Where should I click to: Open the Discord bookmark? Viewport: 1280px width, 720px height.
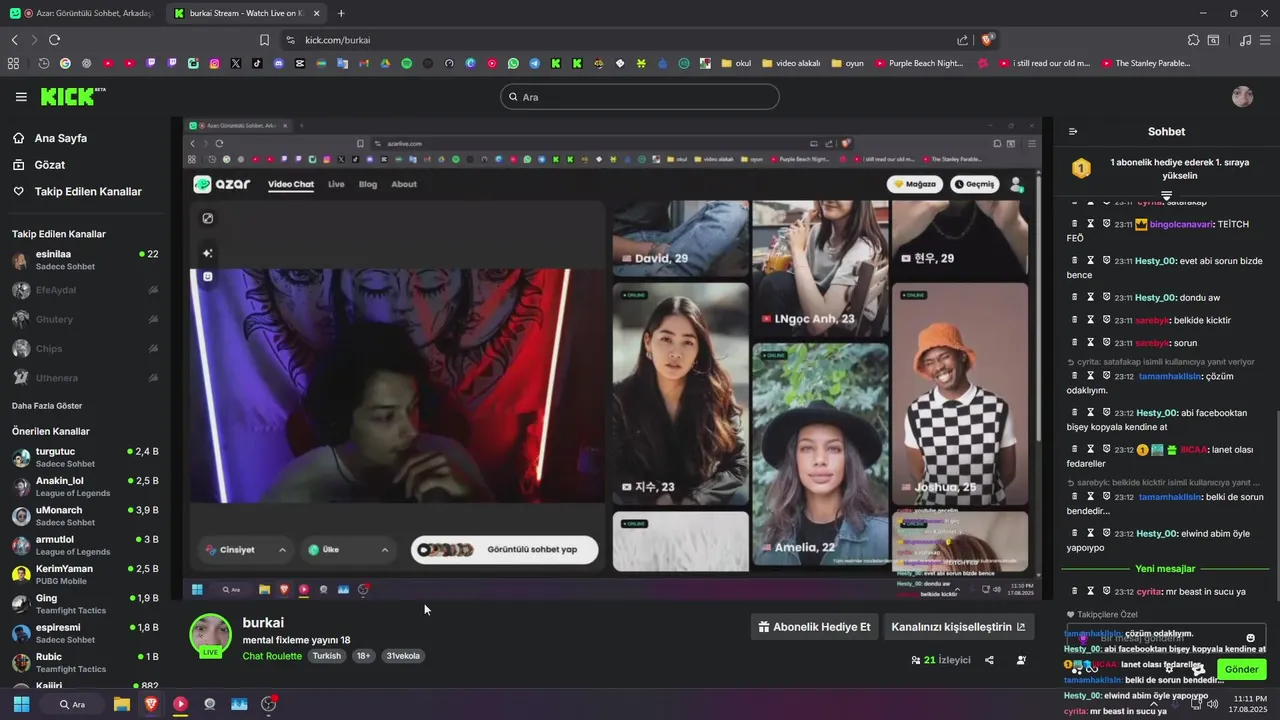point(279,63)
